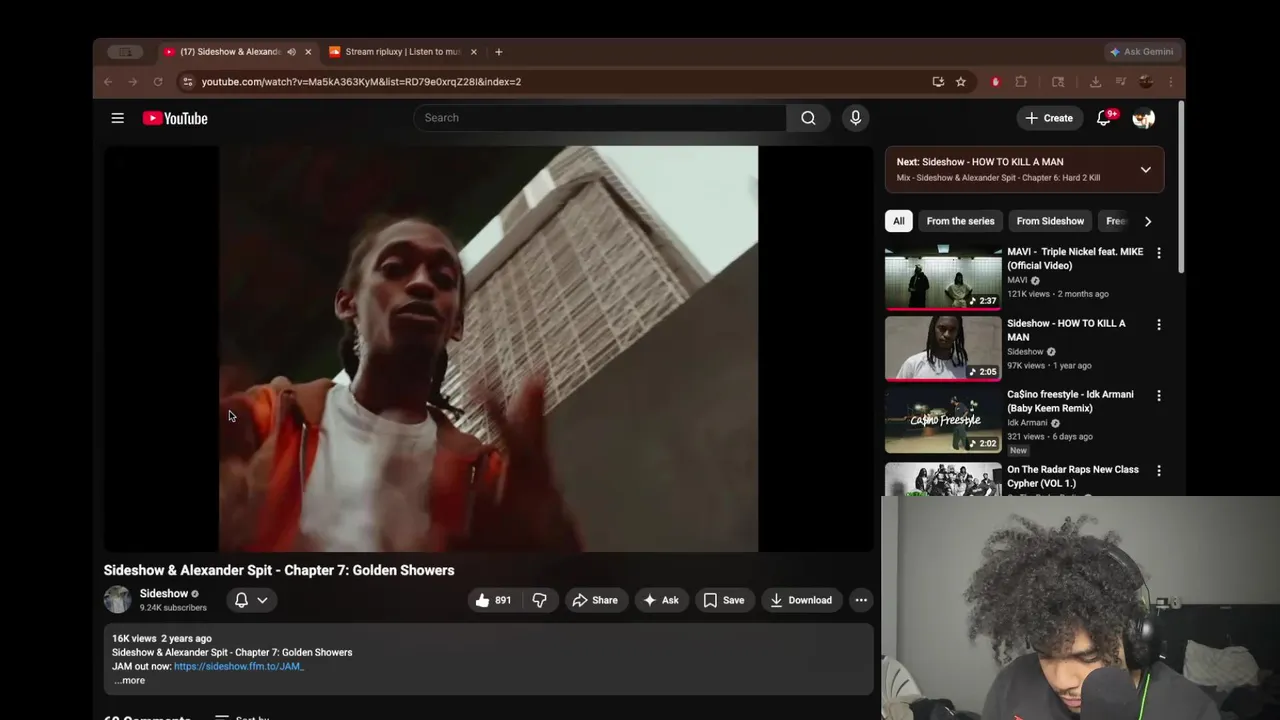The width and height of the screenshot is (1280, 720).
Task: Close the Stream ripluxy tab
Action: click(474, 52)
